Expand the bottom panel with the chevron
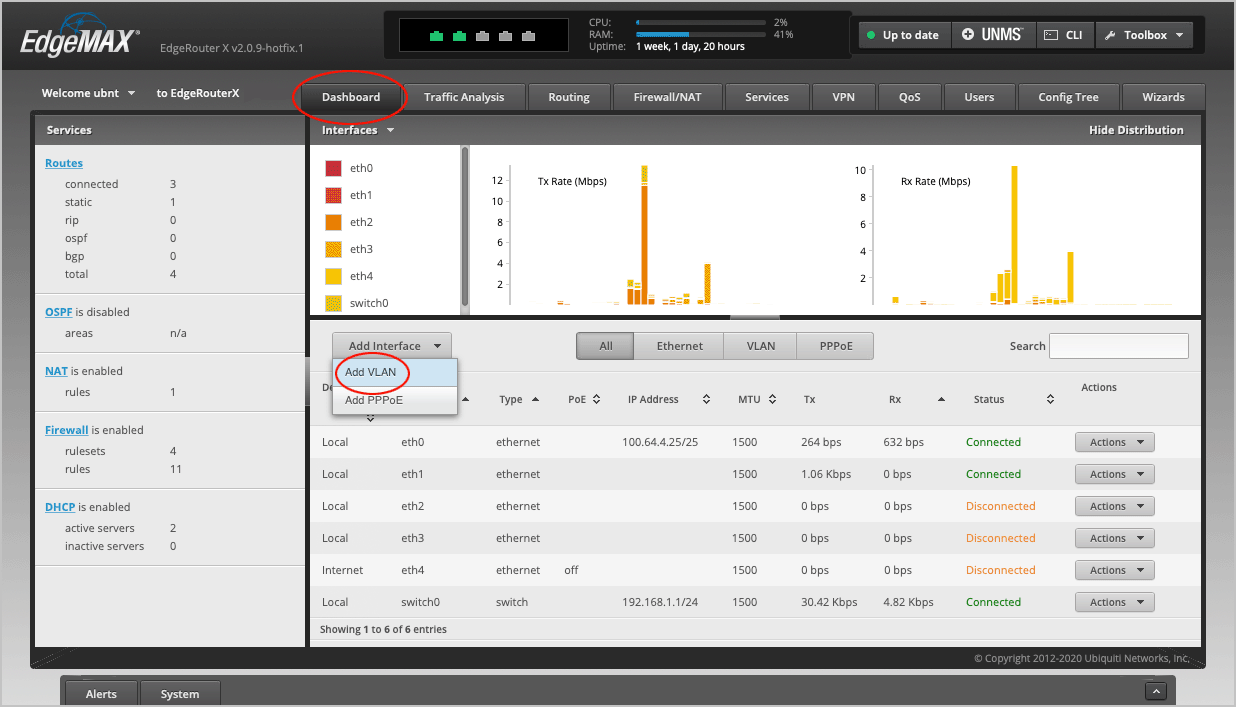1236x707 pixels. click(1155, 691)
